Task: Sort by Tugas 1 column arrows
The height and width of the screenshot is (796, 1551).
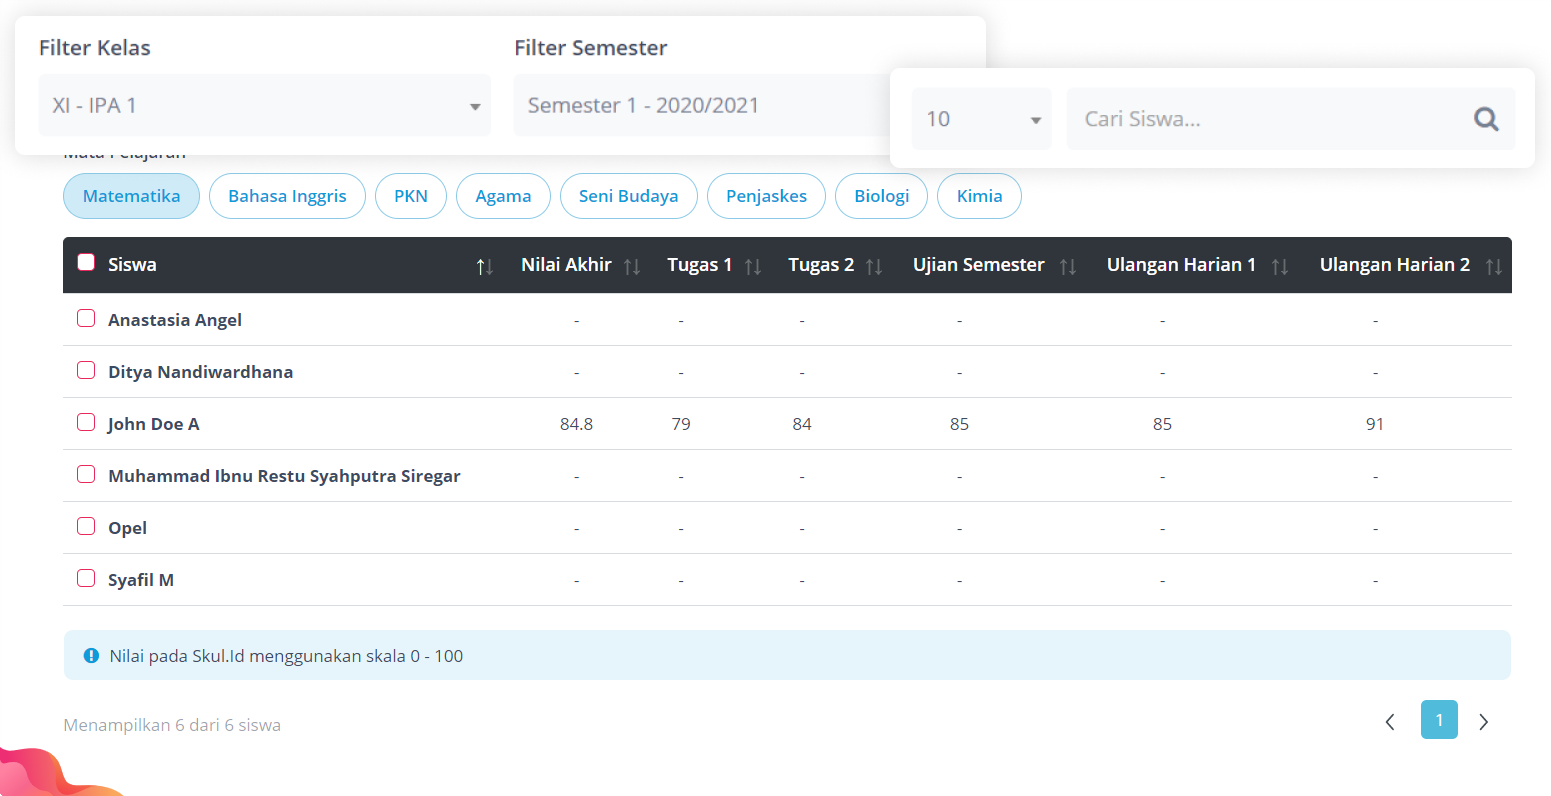Action: [753, 266]
